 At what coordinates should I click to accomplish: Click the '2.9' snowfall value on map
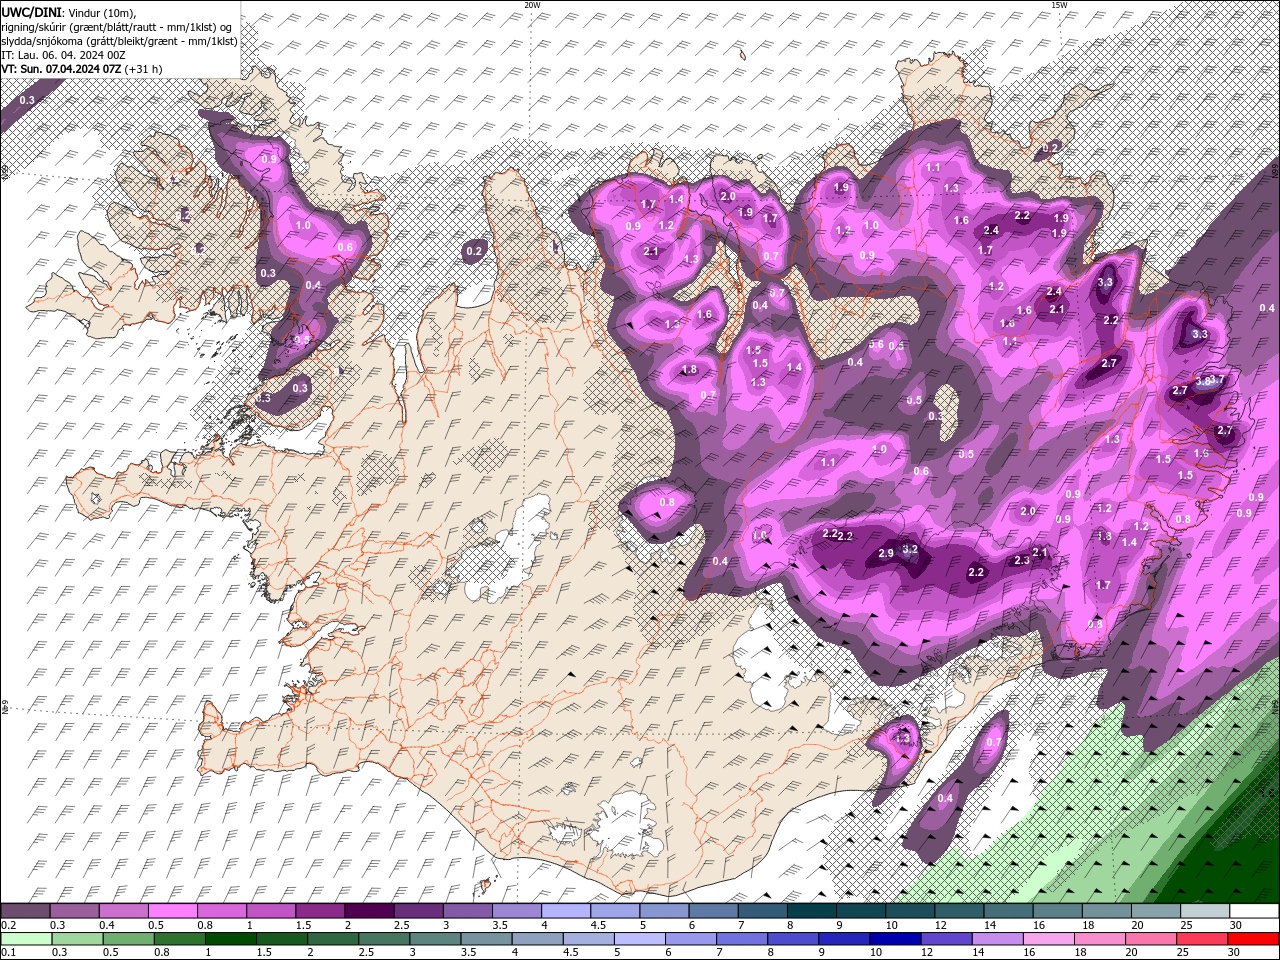coord(886,554)
